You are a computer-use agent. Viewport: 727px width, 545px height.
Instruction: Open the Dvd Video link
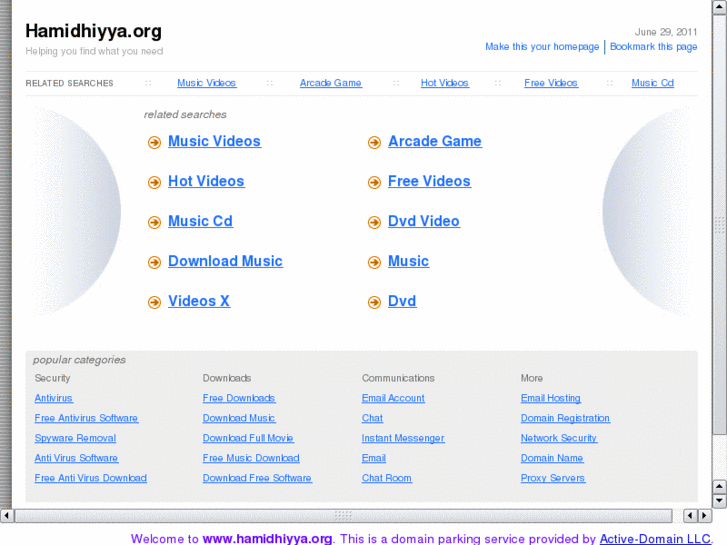(x=424, y=221)
